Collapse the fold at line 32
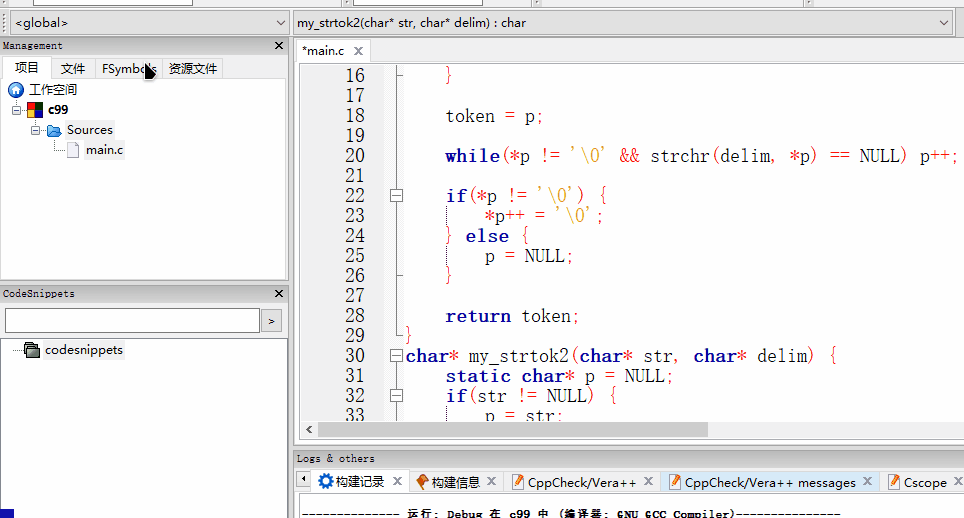The width and height of the screenshot is (964, 518). (x=397, y=396)
